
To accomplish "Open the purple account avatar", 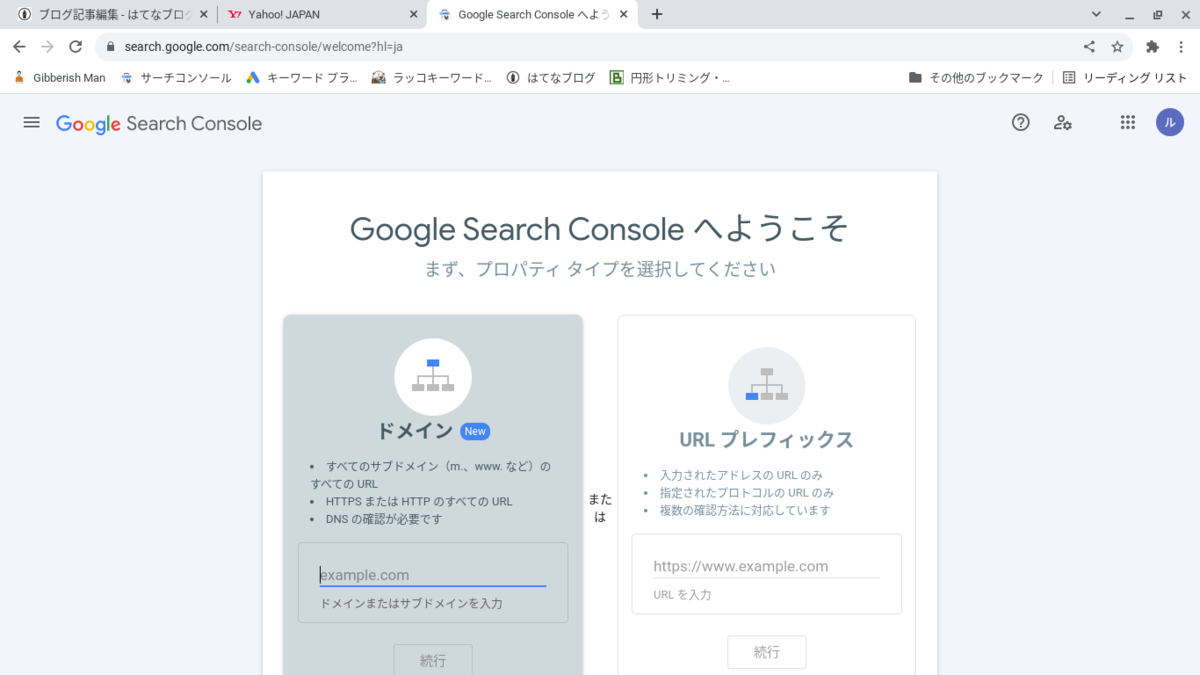I will (x=1170, y=122).
